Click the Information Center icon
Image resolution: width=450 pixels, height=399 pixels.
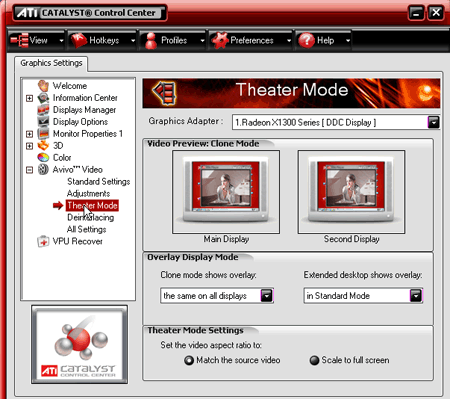[x=43, y=98]
